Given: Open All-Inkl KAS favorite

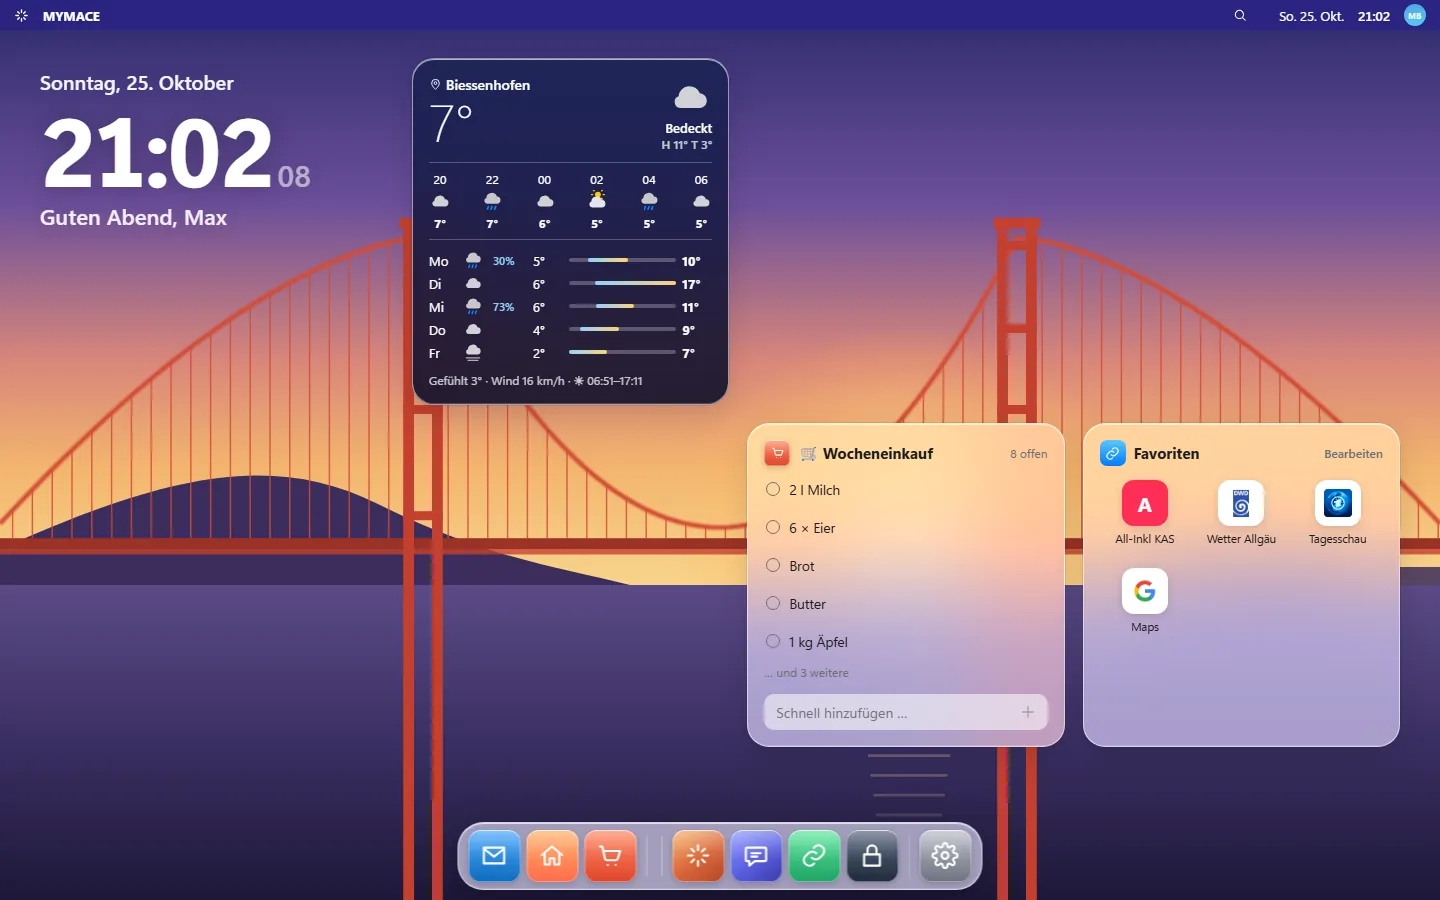Looking at the screenshot, I should [x=1145, y=513].
